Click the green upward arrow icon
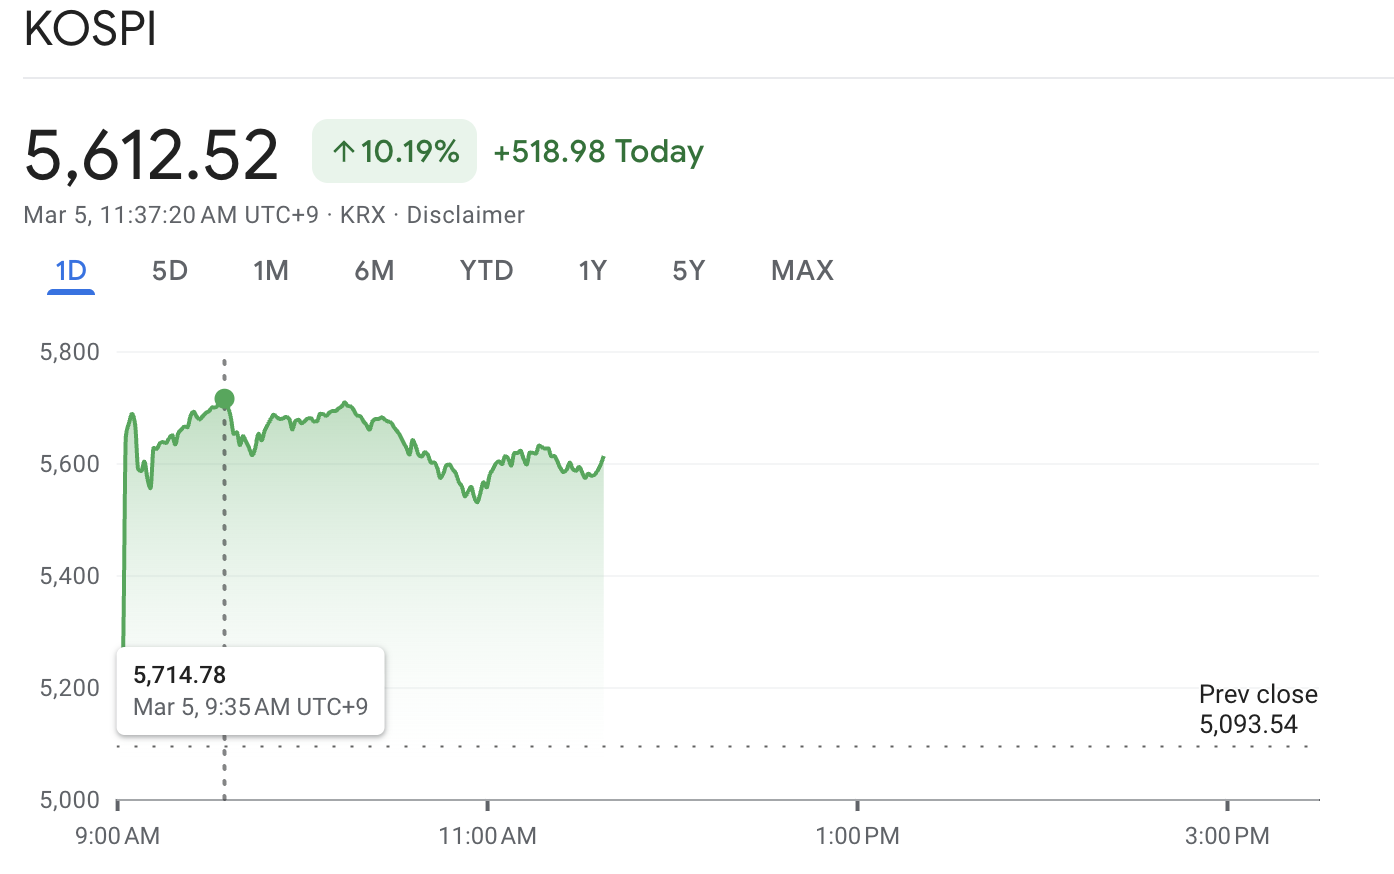The height and width of the screenshot is (874, 1394). click(x=343, y=150)
